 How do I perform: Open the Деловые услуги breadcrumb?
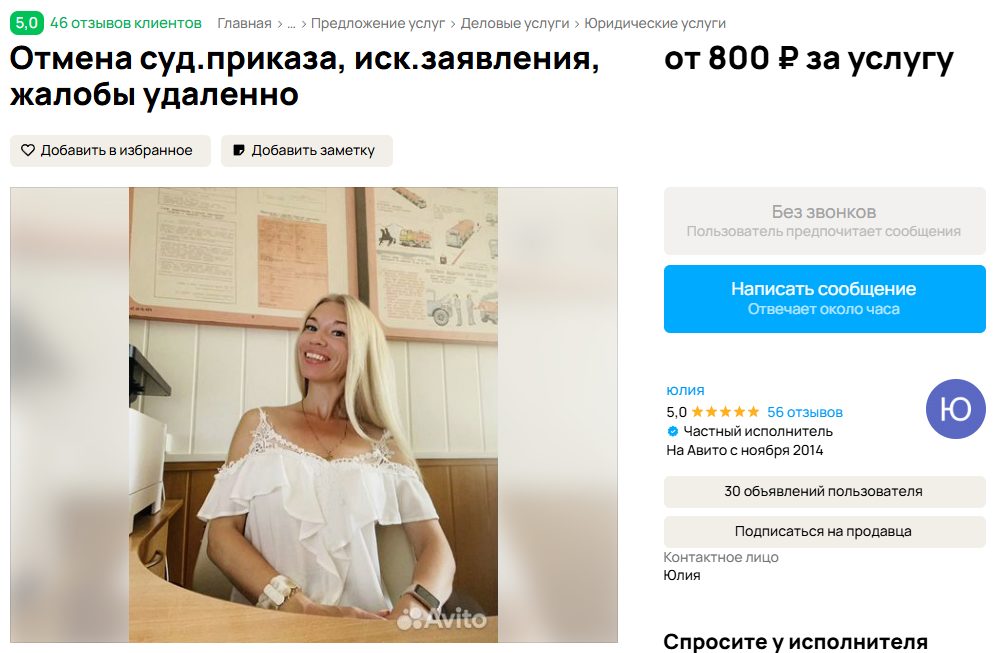(x=515, y=24)
